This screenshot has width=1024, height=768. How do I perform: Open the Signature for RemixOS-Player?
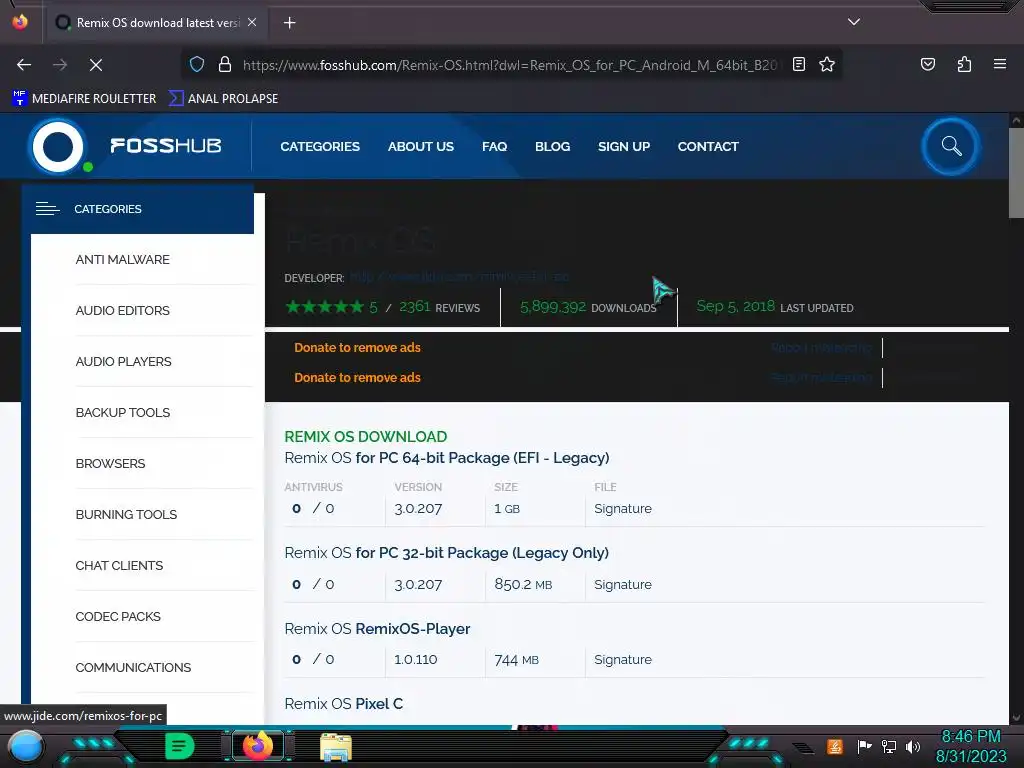(622, 660)
